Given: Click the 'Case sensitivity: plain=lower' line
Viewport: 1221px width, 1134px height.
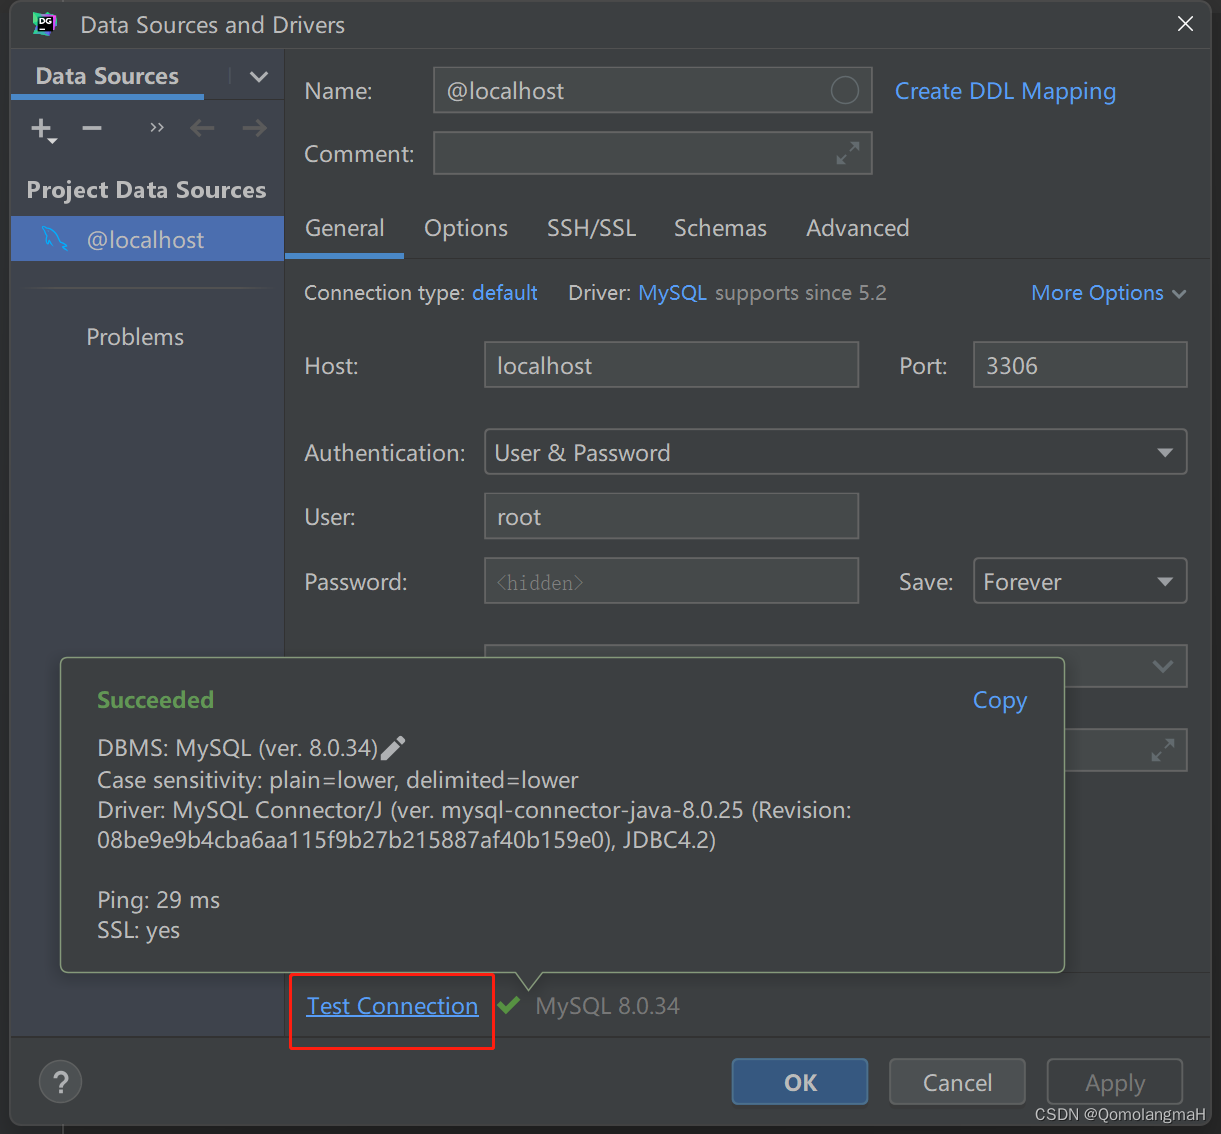Looking at the screenshot, I should pos(337,780).
